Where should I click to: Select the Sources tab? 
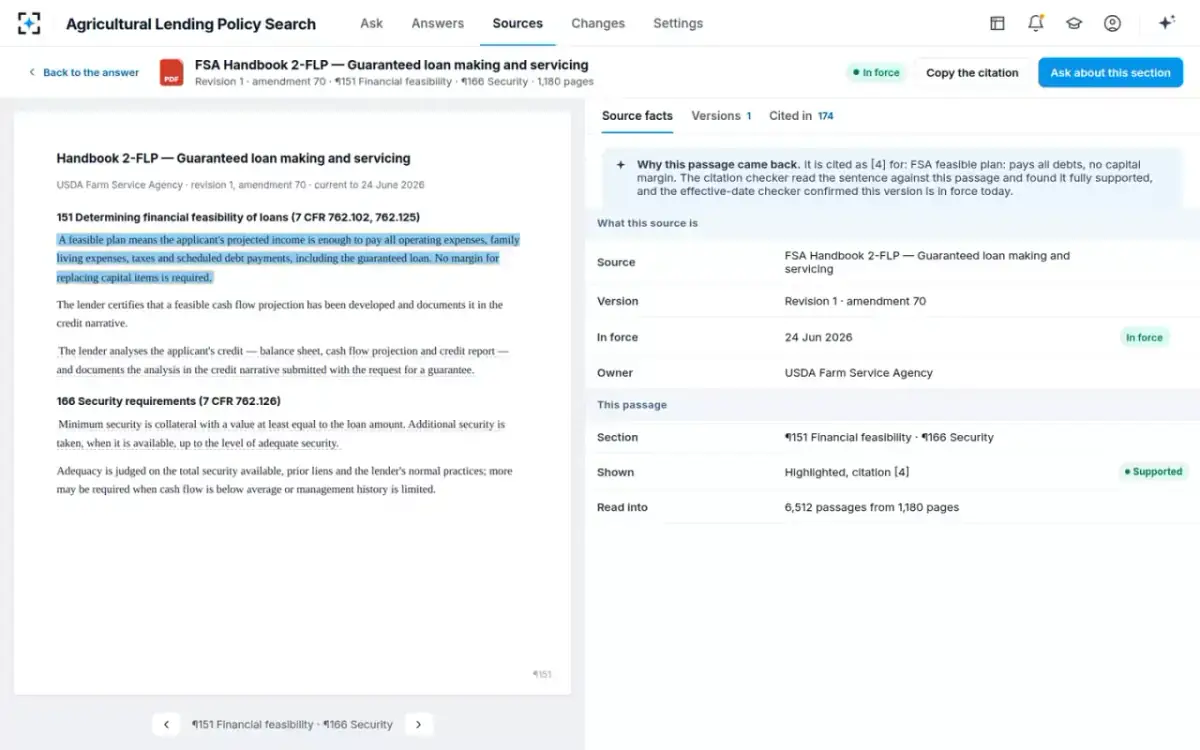pos(518,23)
